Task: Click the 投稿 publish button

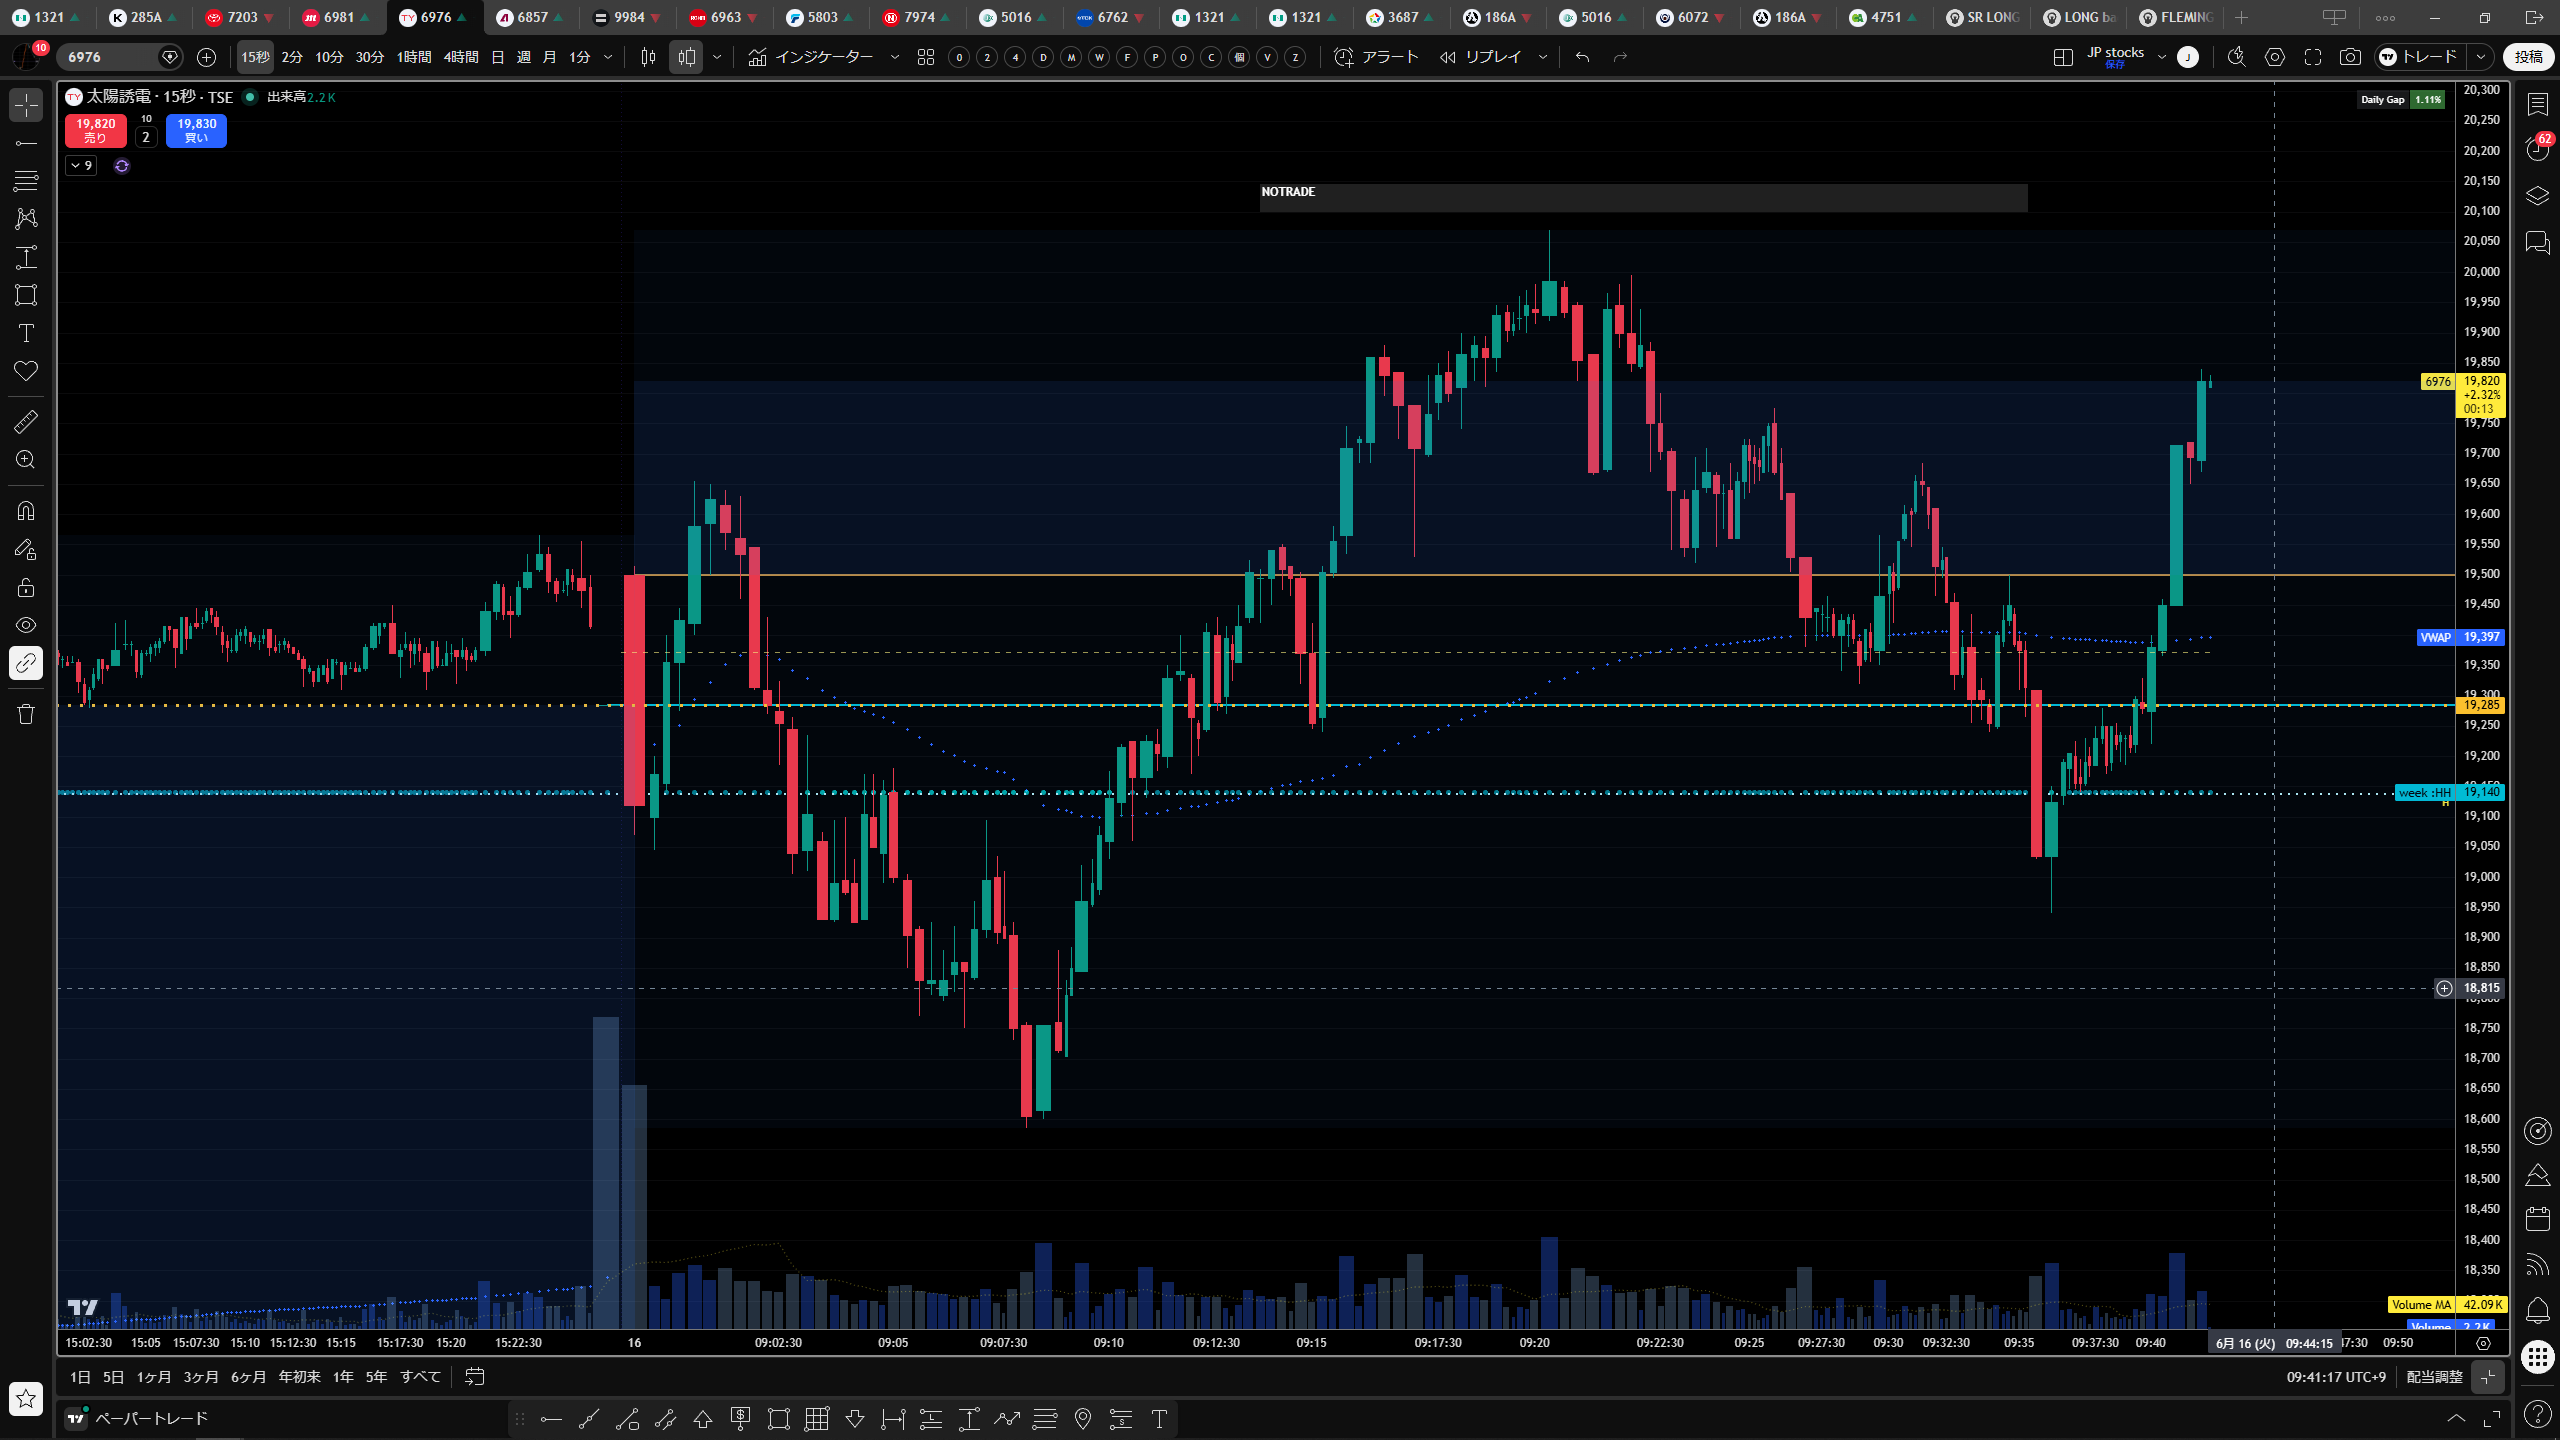Action: (2529, 57)
